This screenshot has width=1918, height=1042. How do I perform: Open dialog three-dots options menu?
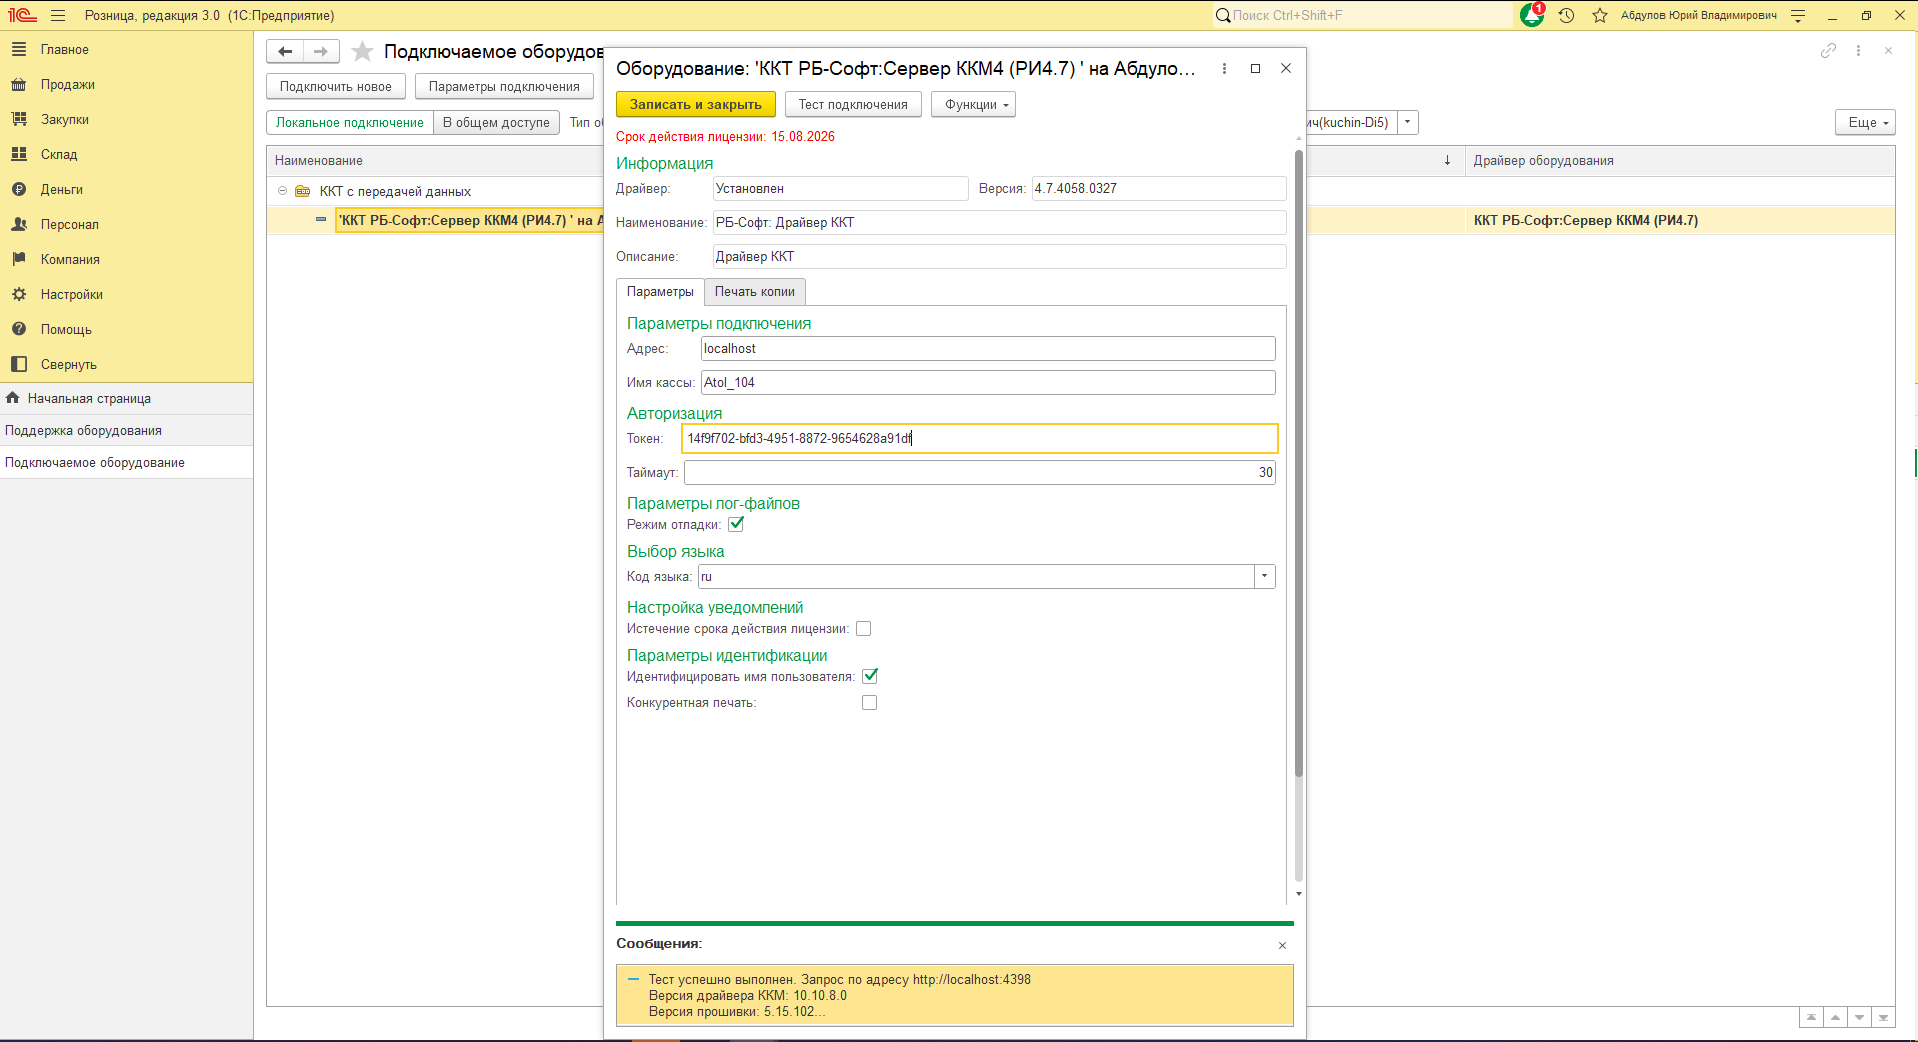coord(1224,68)
